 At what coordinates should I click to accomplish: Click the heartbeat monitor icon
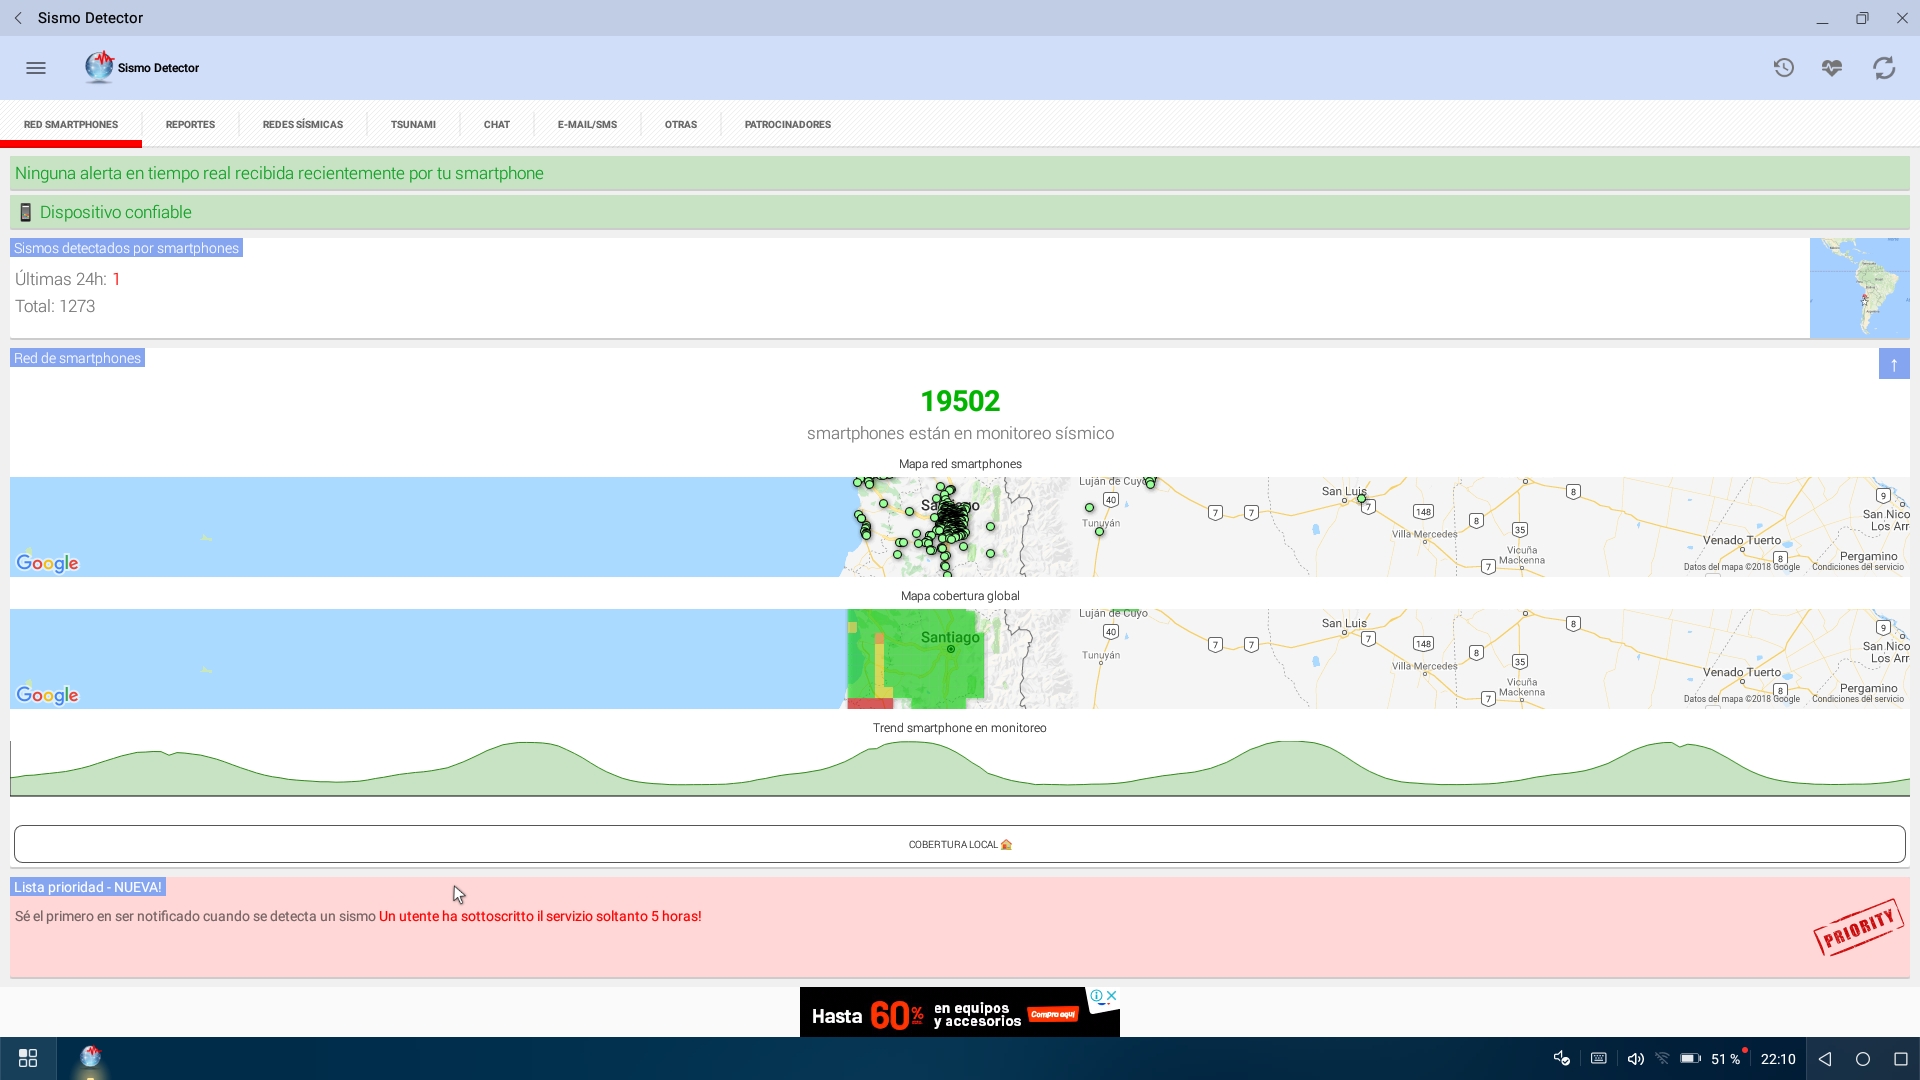(x=1832, y=68)
